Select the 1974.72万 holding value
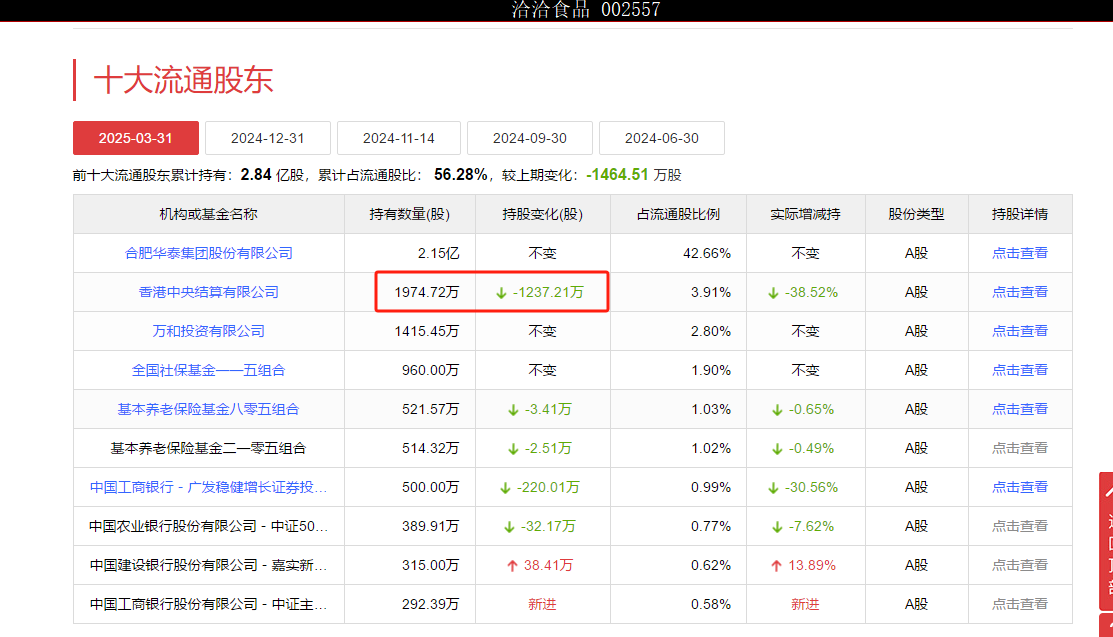1113x637 pixels. [427, 292]
